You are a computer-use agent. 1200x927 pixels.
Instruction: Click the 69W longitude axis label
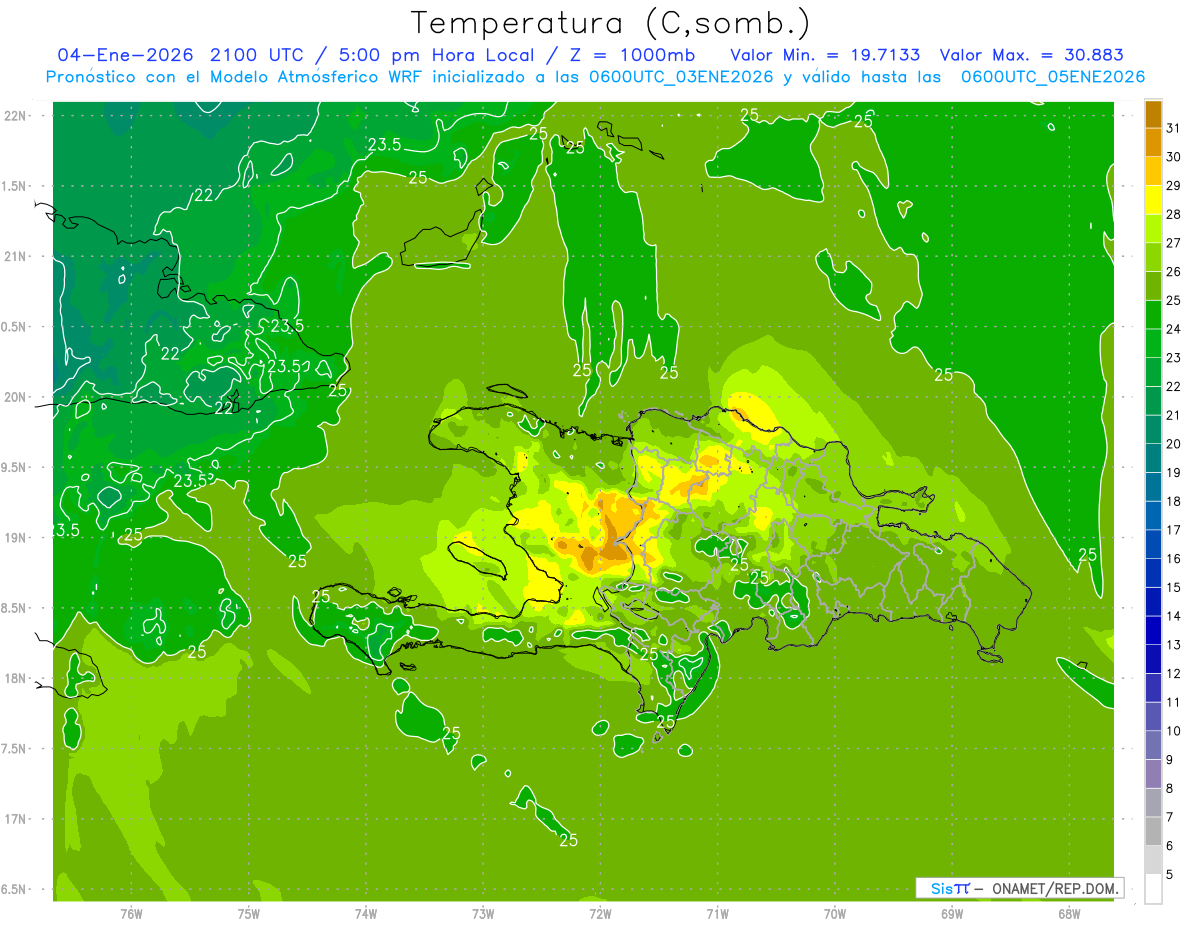point(952,915)
